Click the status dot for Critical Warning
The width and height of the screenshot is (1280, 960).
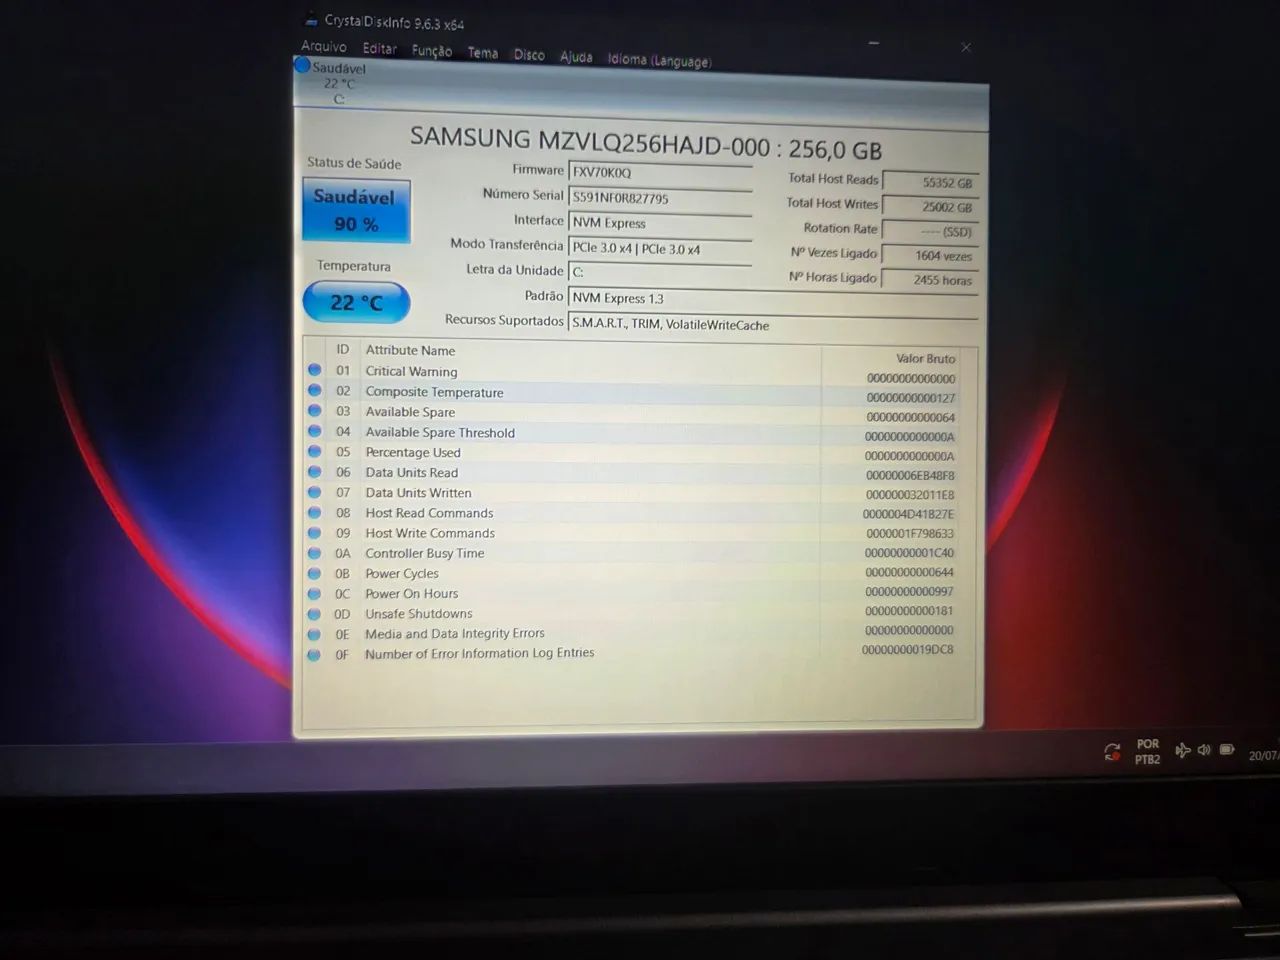coord(315,370)
